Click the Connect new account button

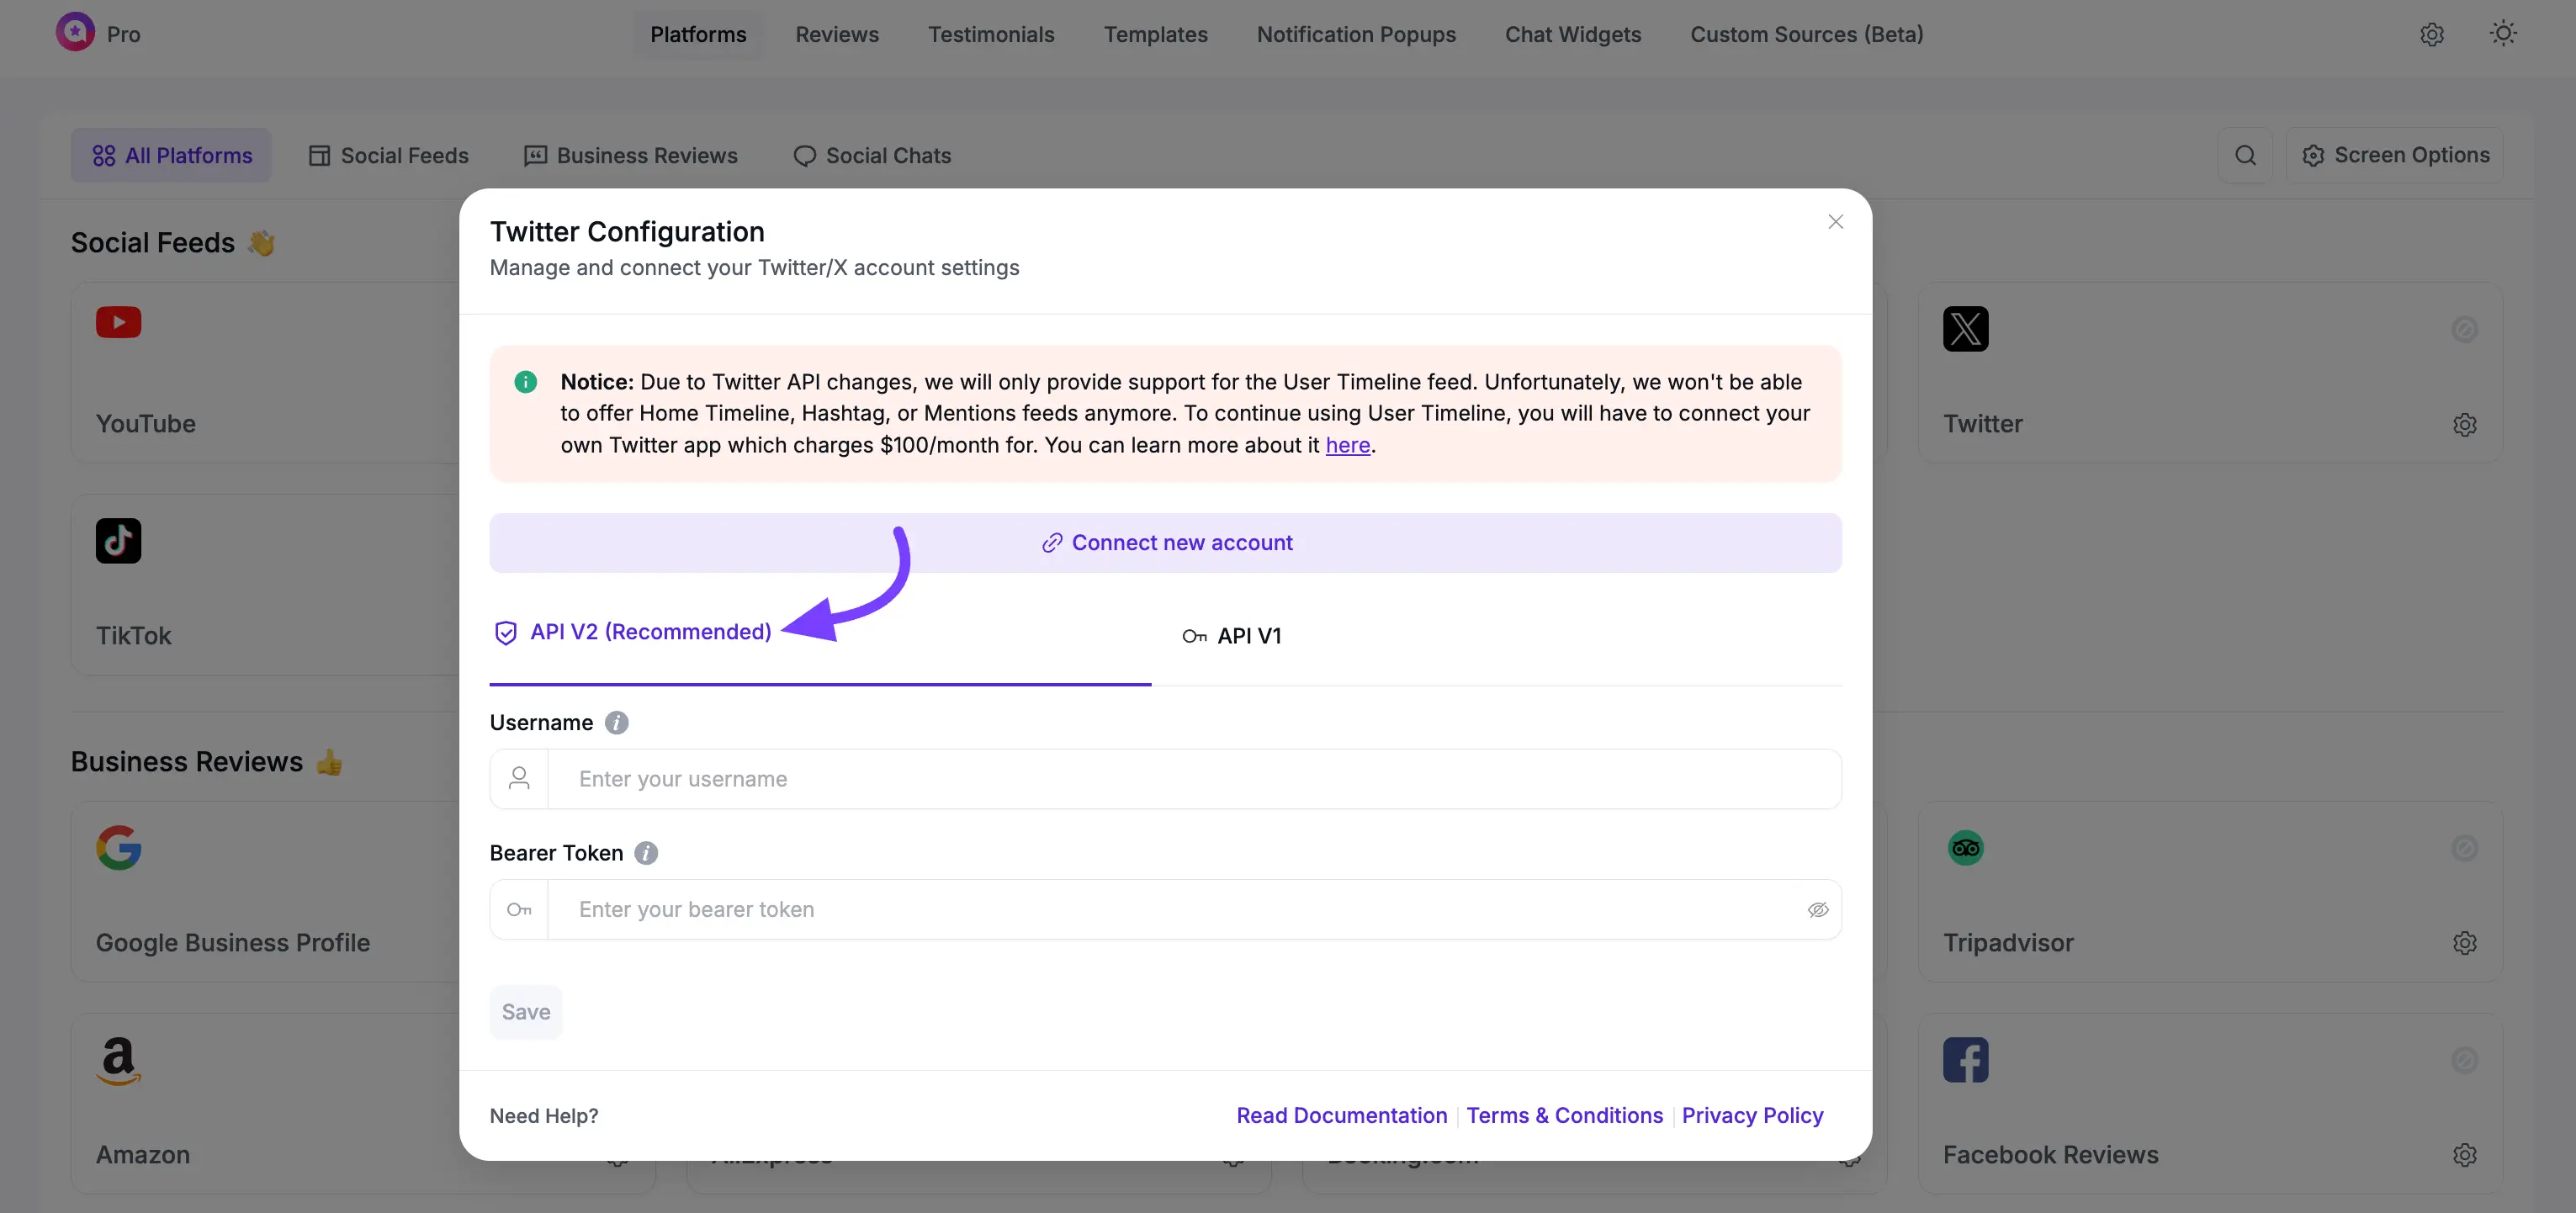(1165, 542)
